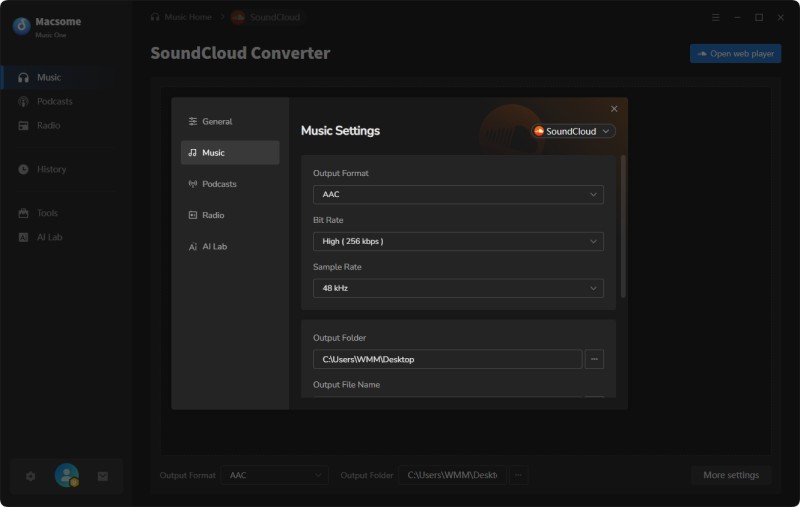The width and height of the screenshot is (800, 507).
Task: Go to Music Home breadcrumb
Action: click(x=181, y=17)
